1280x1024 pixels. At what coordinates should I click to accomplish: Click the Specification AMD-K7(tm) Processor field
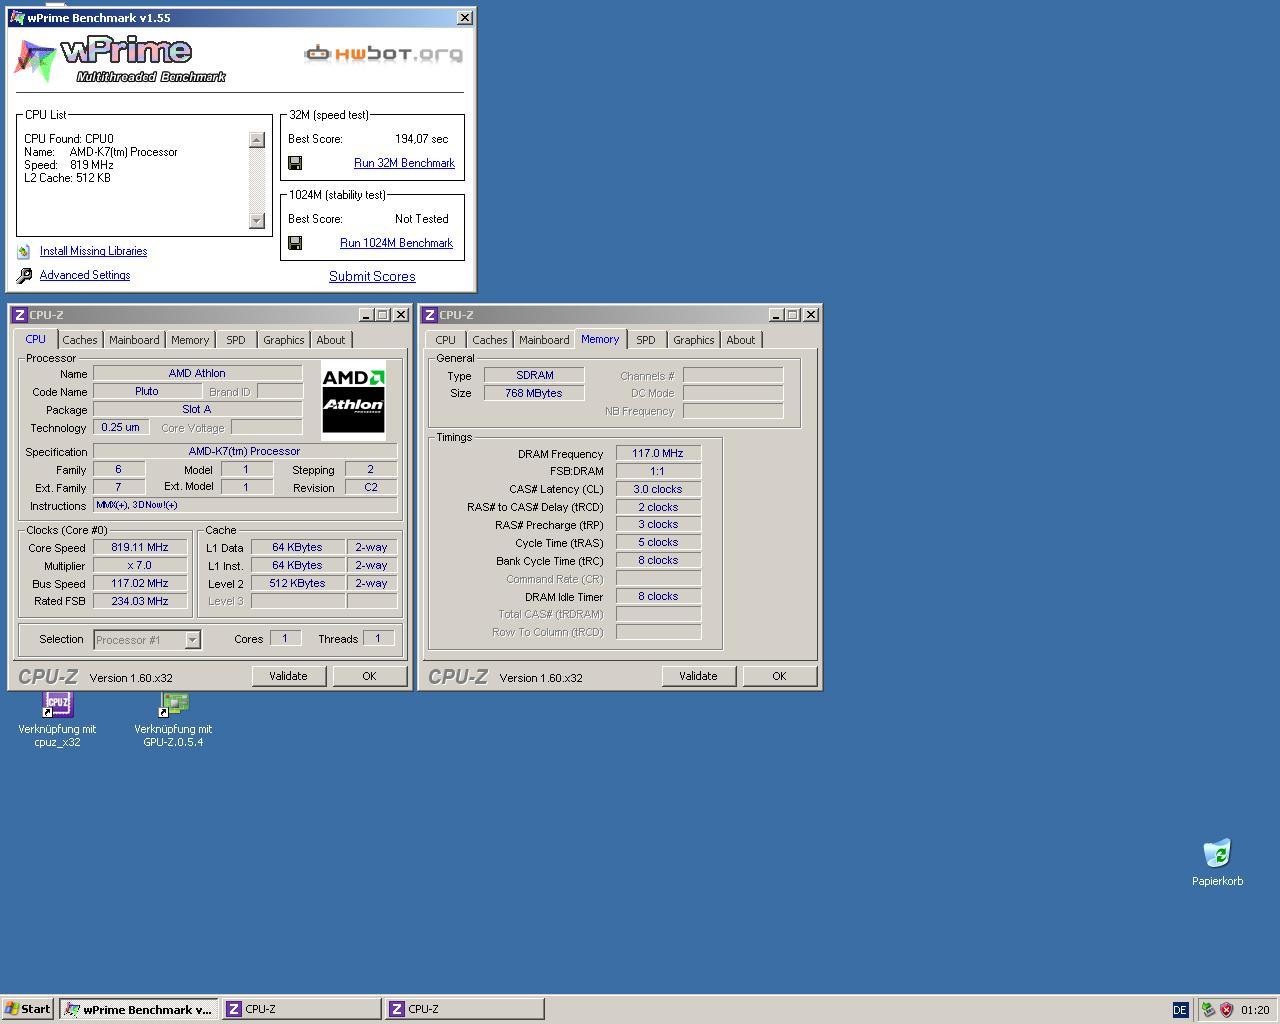(x=245, y=451)
